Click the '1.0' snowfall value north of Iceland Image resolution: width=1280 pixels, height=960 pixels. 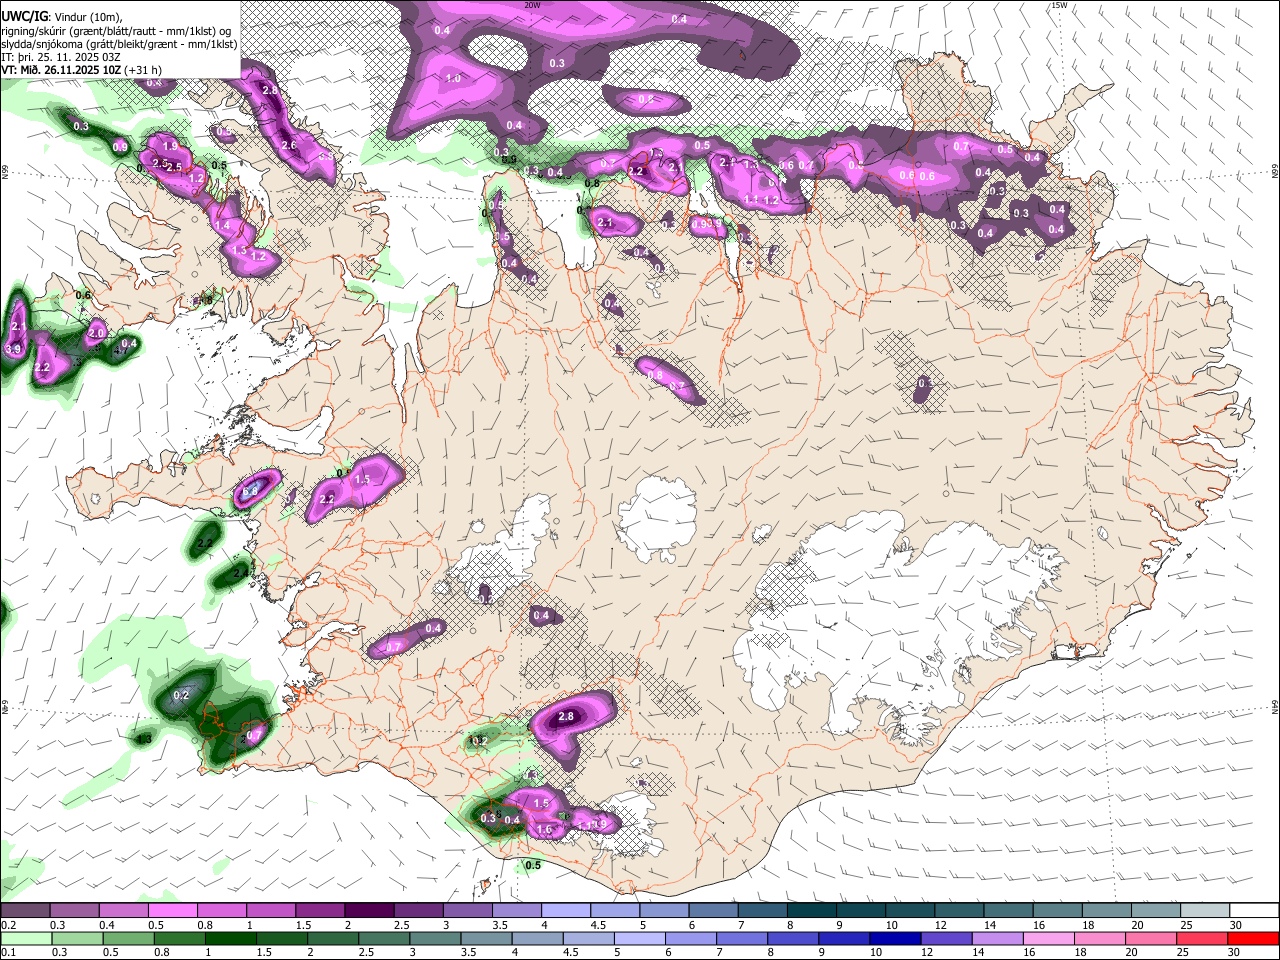(453, 78)
